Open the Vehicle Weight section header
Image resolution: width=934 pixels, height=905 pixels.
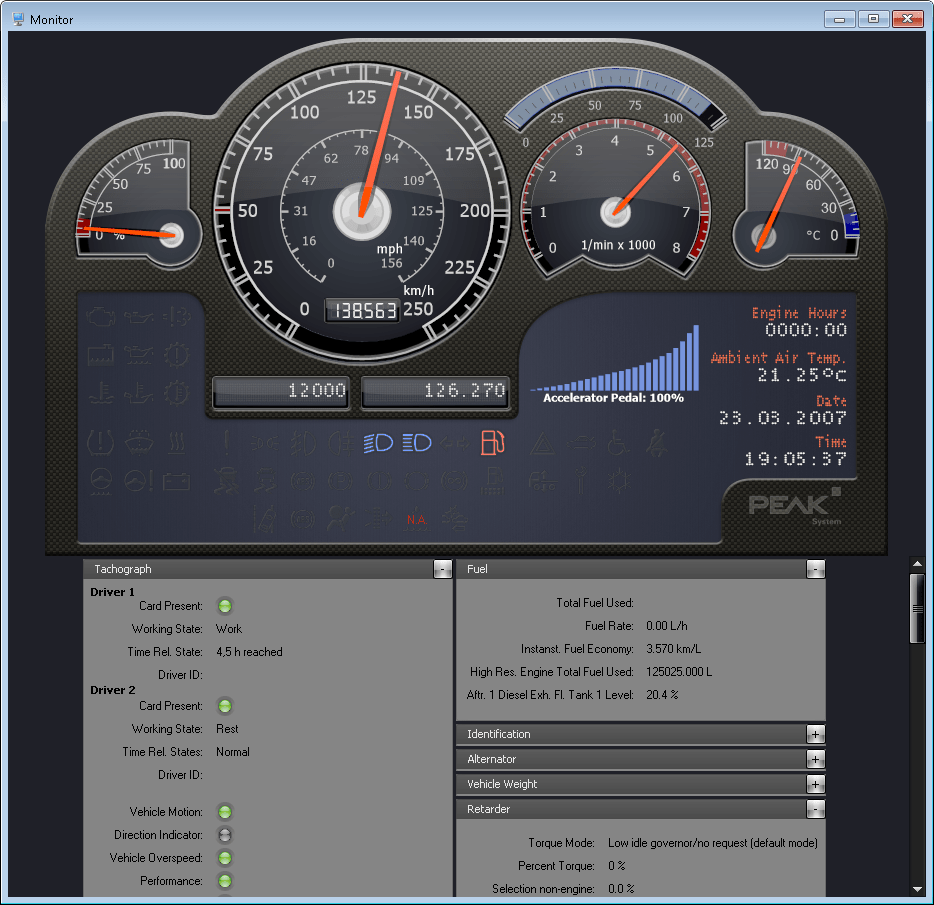640,784
